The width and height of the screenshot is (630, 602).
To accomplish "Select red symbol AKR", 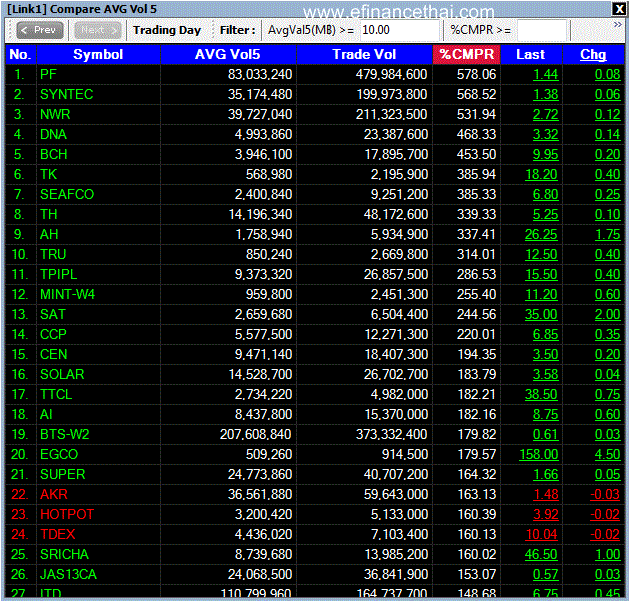I will coord(53,495).
